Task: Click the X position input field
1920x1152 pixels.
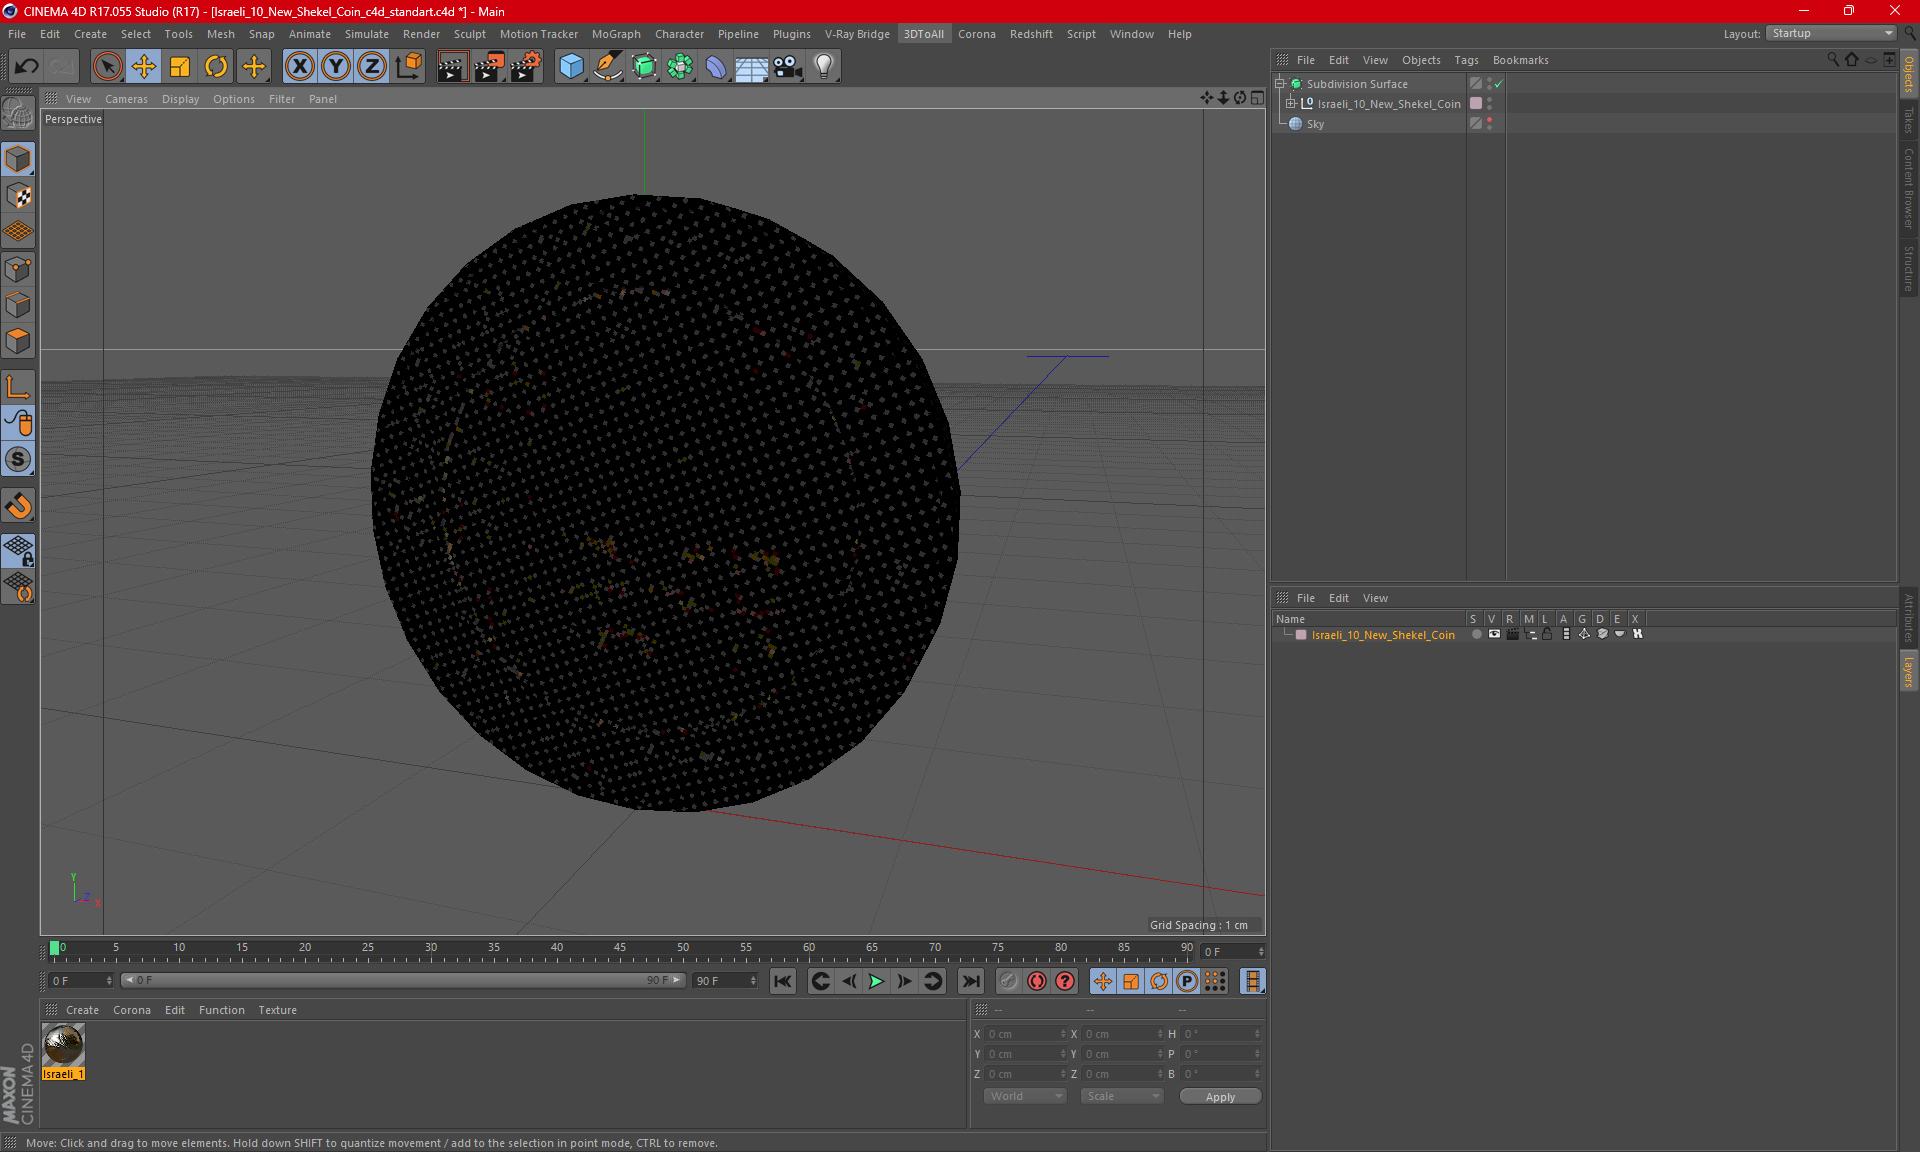Action: pos(1026,1034)
